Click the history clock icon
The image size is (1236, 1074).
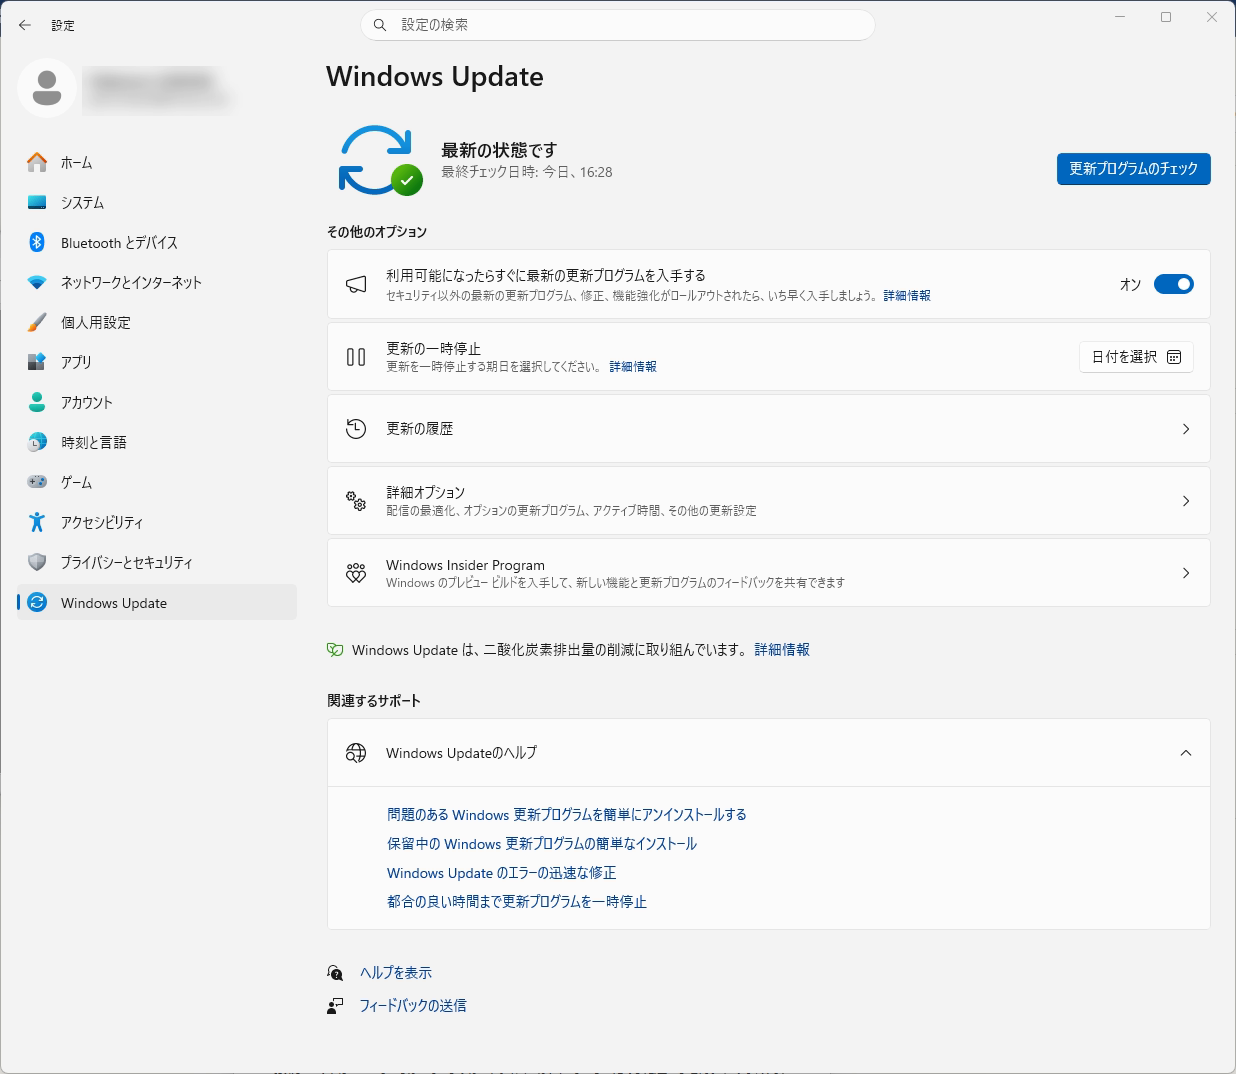[x=356, y=429]
